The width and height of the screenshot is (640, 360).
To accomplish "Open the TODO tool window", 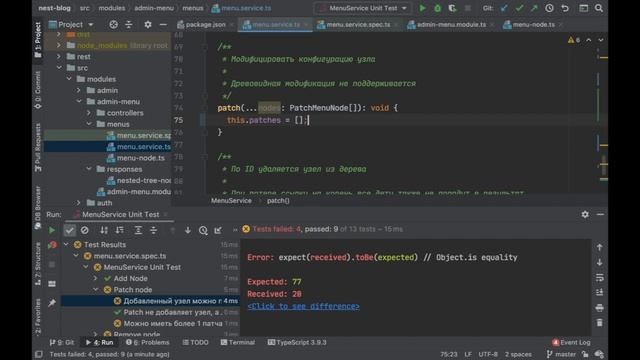I will (195, 342).
